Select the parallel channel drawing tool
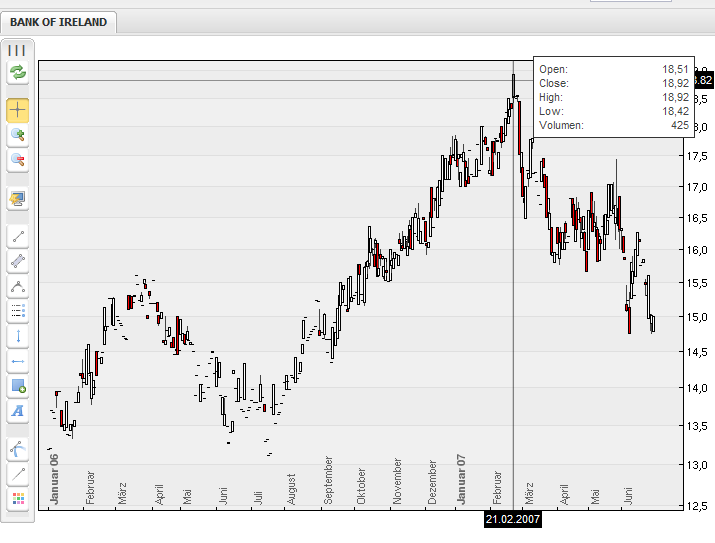 point(18,261)
